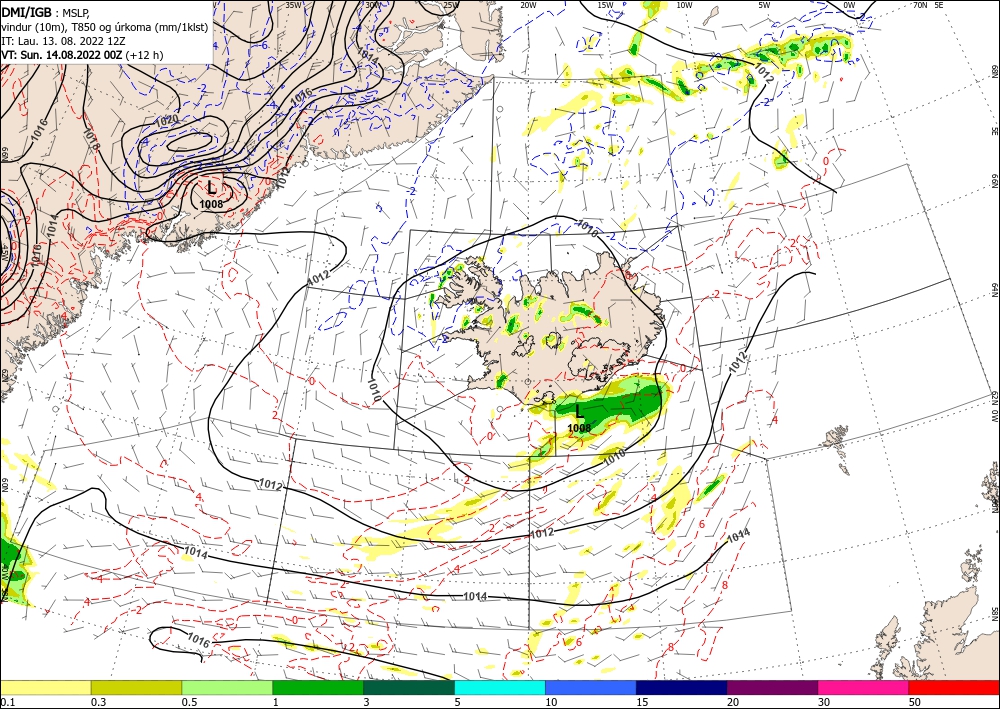
Task: Click the '30W' longitude label
Action: (372, 5)
